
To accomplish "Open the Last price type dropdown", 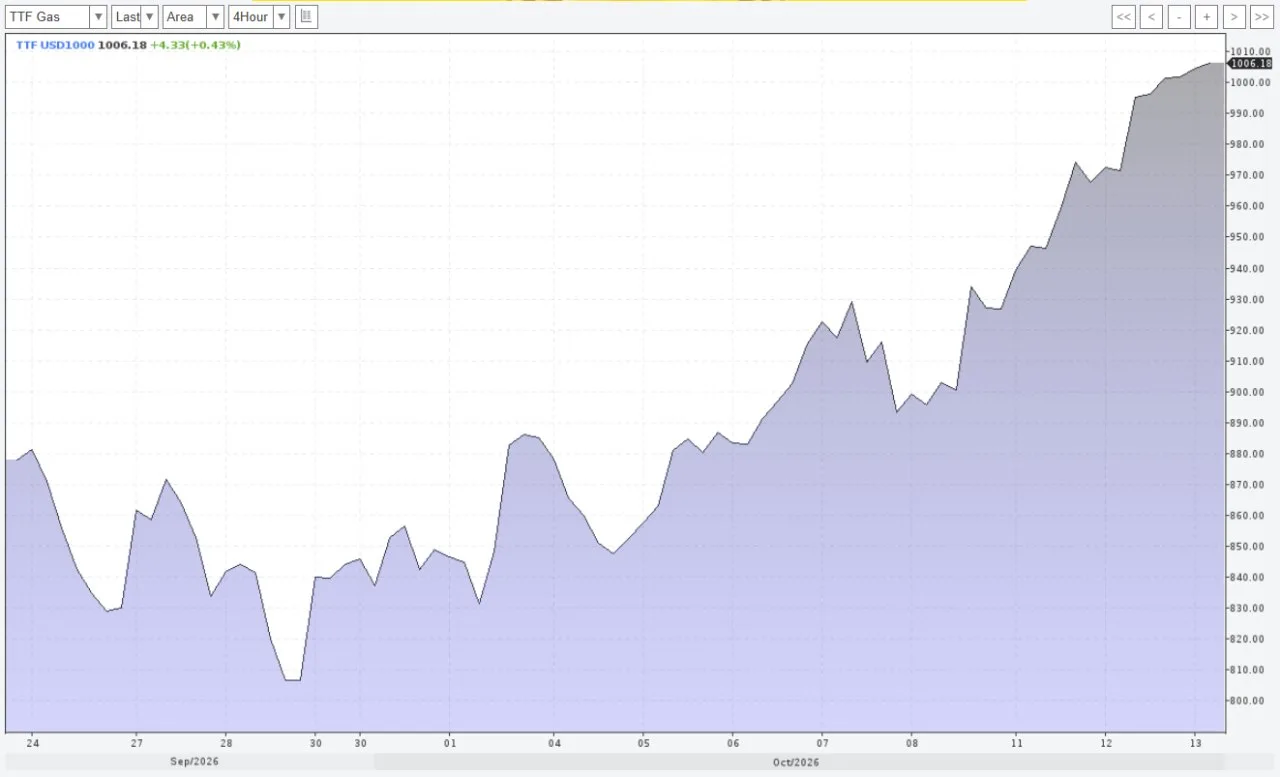I will pyautogui.click(x=135, y=17).
